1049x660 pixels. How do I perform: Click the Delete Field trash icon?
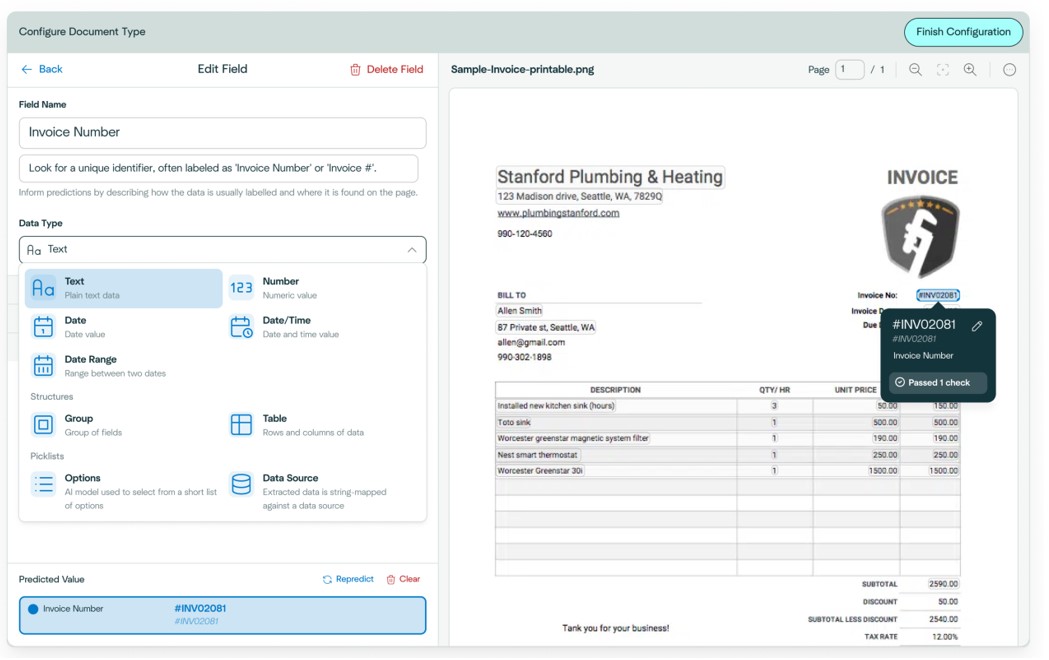357,69
